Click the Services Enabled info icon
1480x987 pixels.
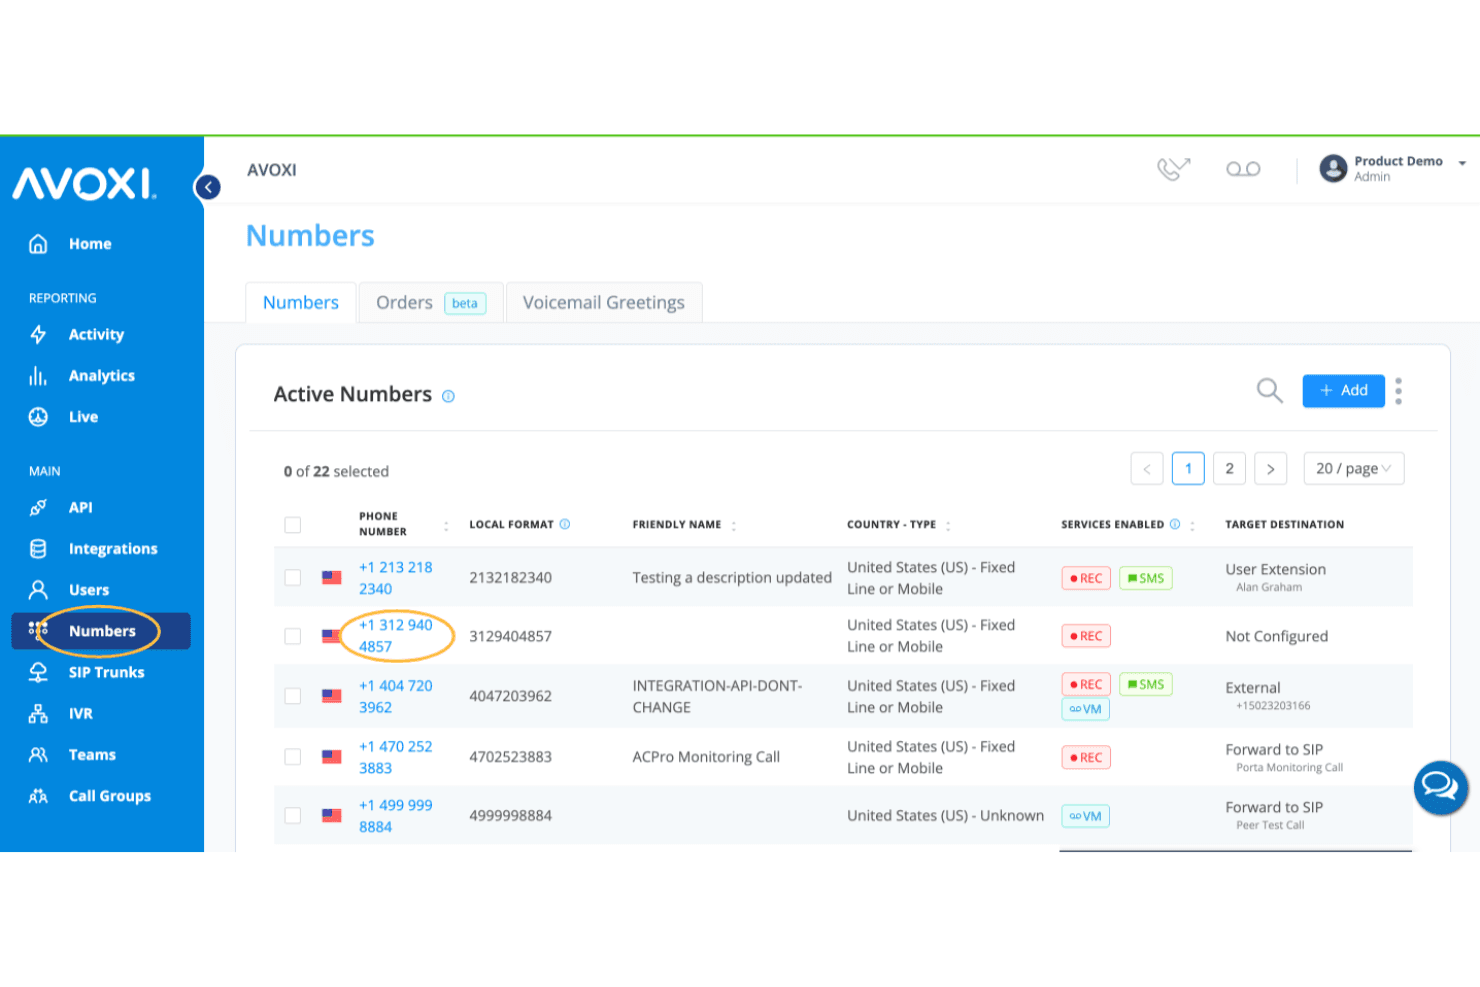coord(1175,524)
